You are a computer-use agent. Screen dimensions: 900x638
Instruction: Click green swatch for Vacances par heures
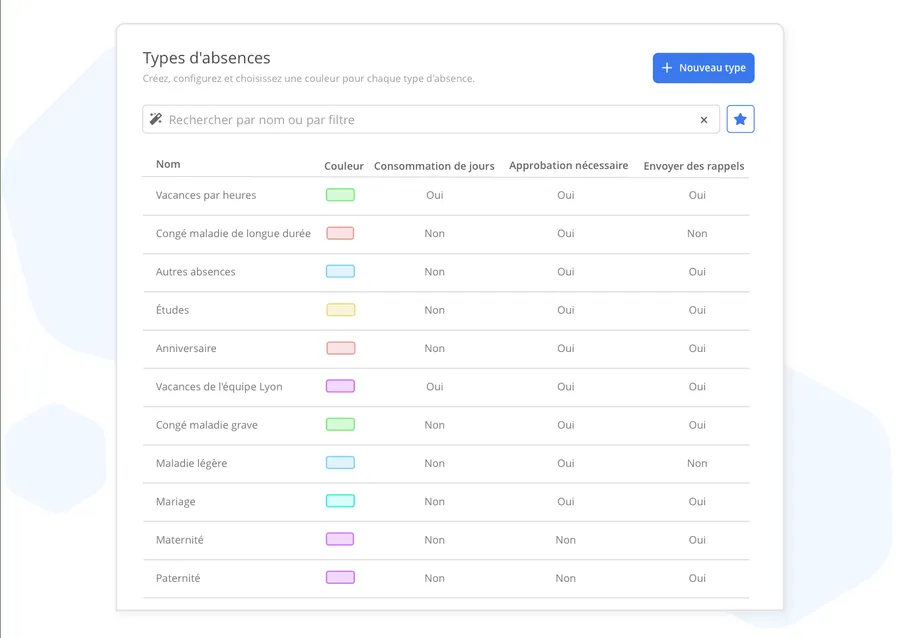[x=340, y=195]
